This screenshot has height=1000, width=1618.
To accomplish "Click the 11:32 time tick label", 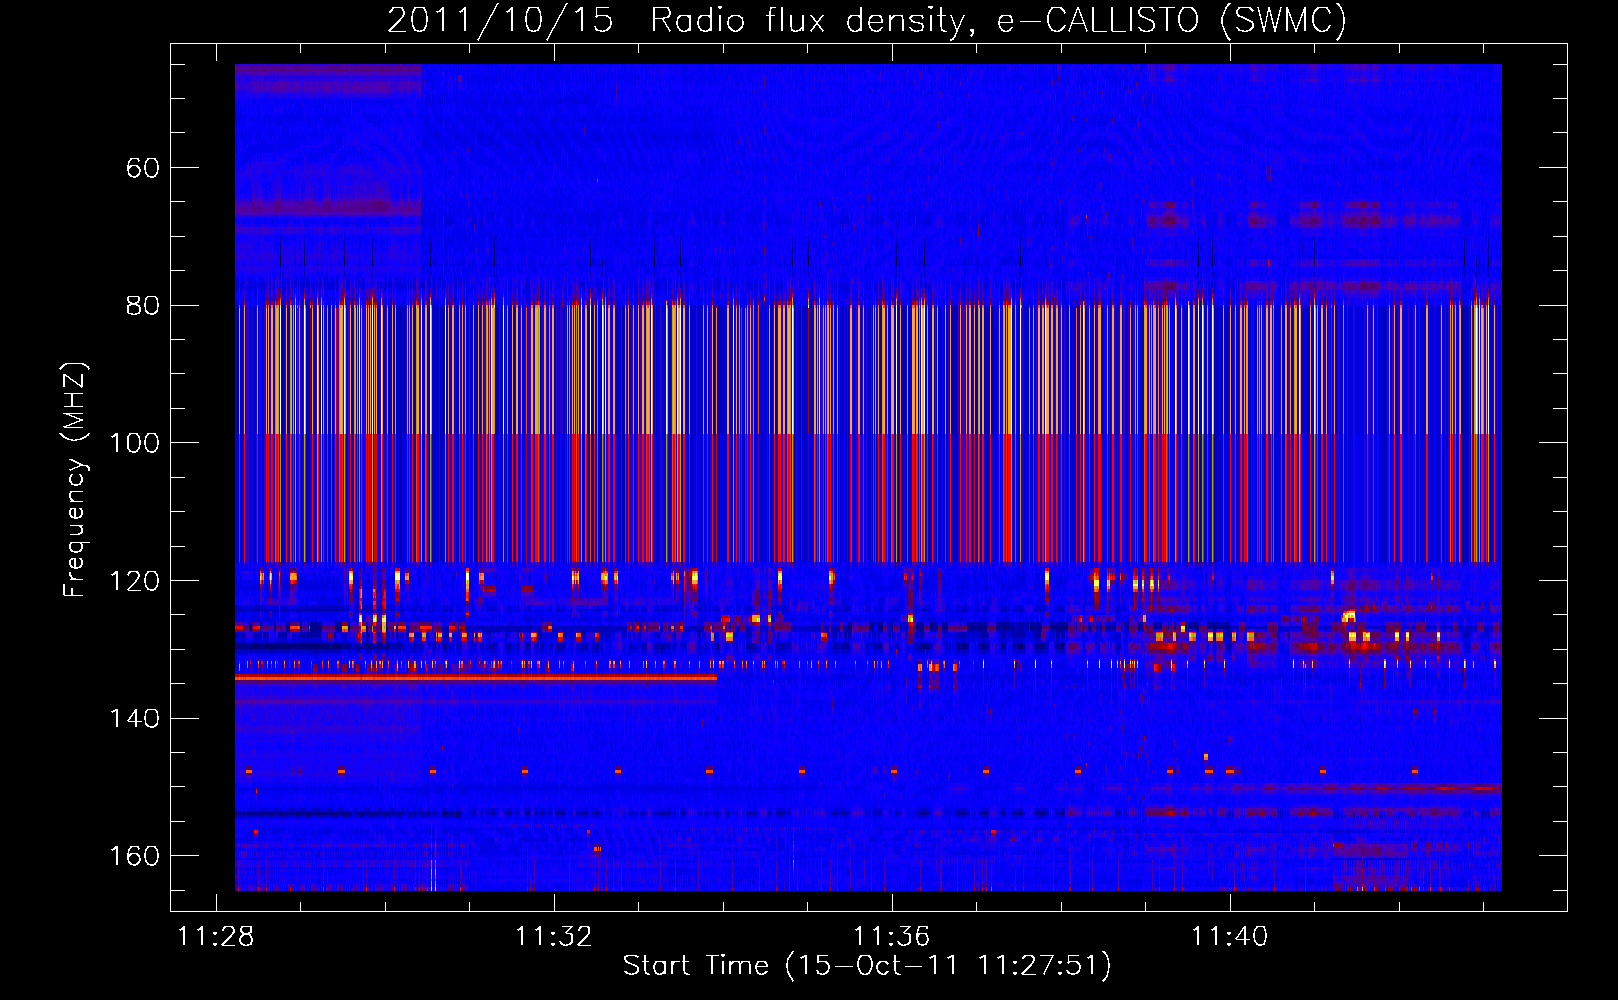I will pyautogui.click(x=553, y=936).
